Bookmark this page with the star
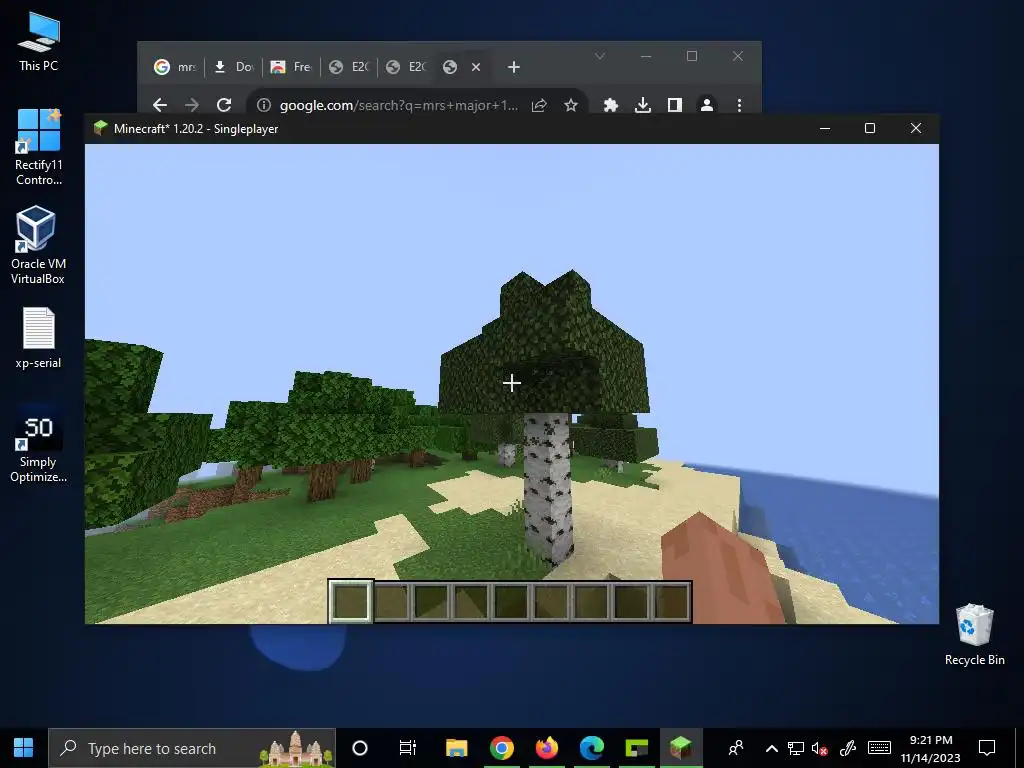 tap(571, 105)
